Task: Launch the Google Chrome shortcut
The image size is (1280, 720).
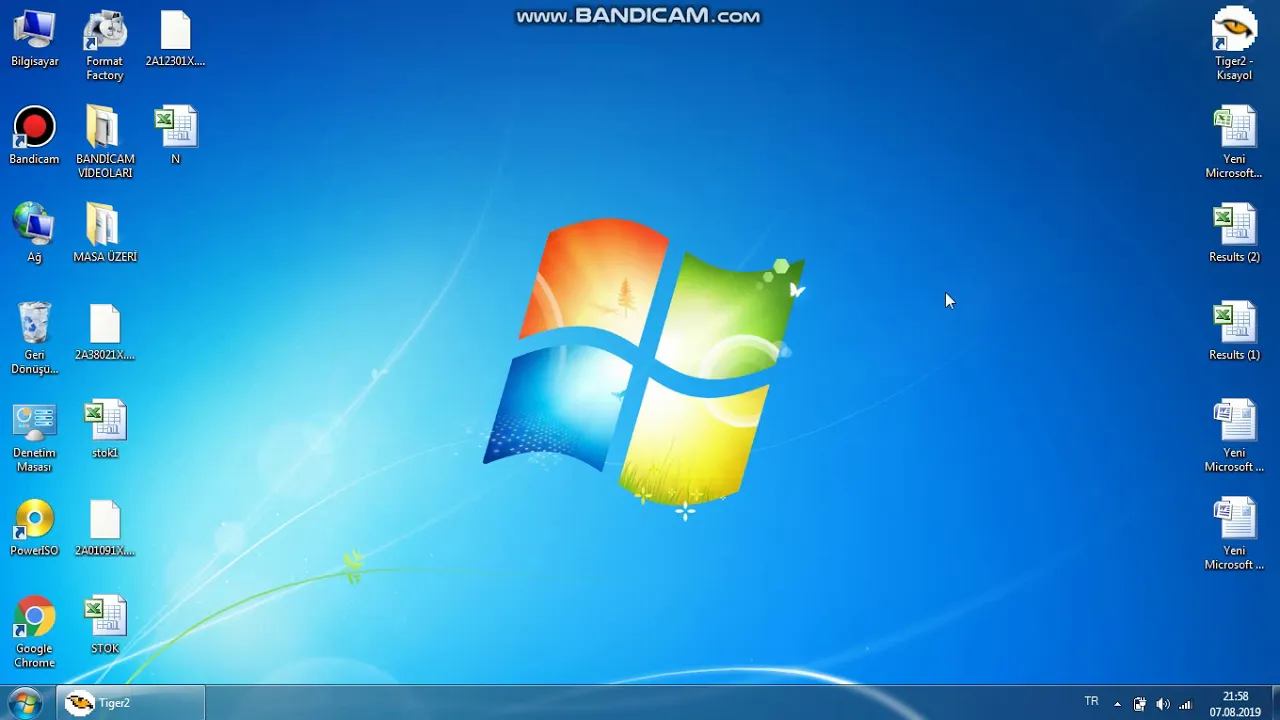Action: (34, 632)
